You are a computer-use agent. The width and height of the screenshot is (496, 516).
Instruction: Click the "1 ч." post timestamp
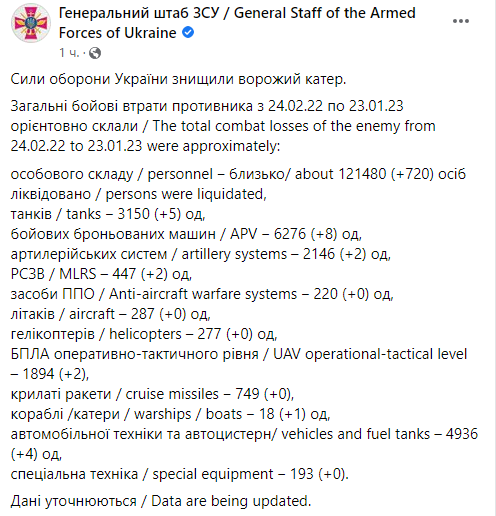(x=69, y=53)
